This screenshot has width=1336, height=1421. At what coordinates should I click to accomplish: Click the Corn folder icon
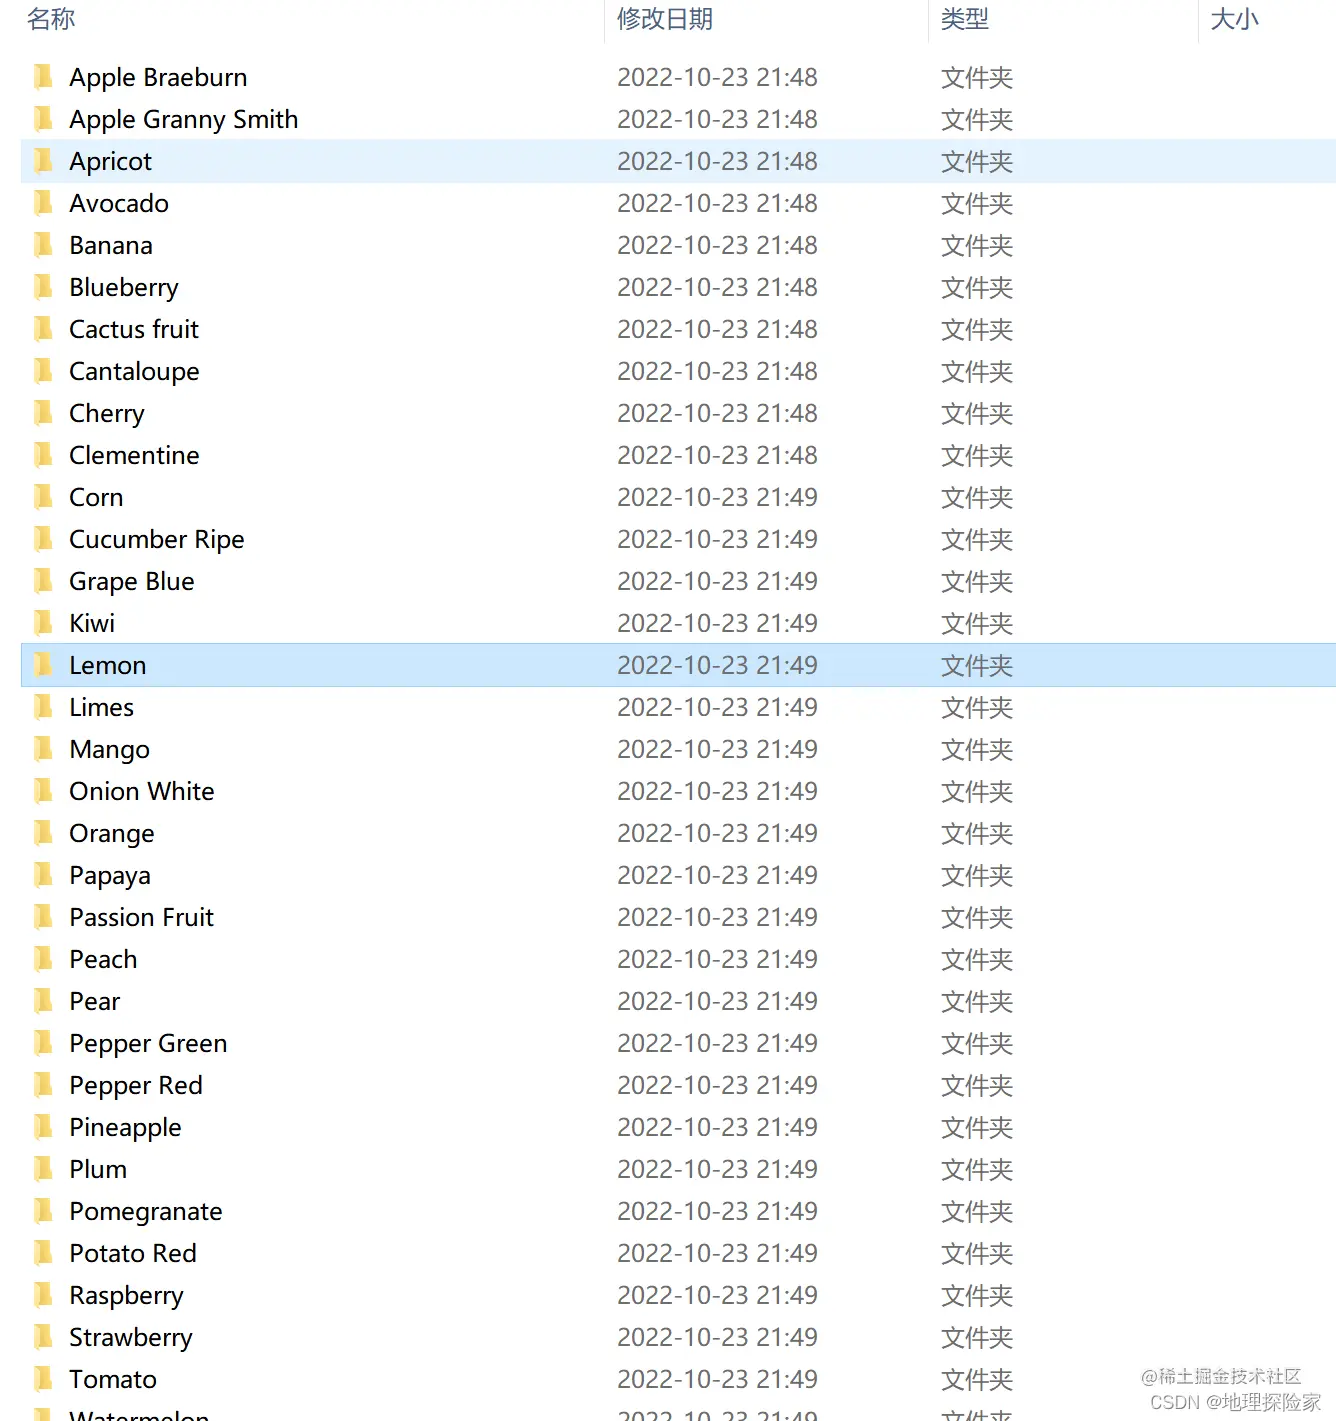coord(43,497)
